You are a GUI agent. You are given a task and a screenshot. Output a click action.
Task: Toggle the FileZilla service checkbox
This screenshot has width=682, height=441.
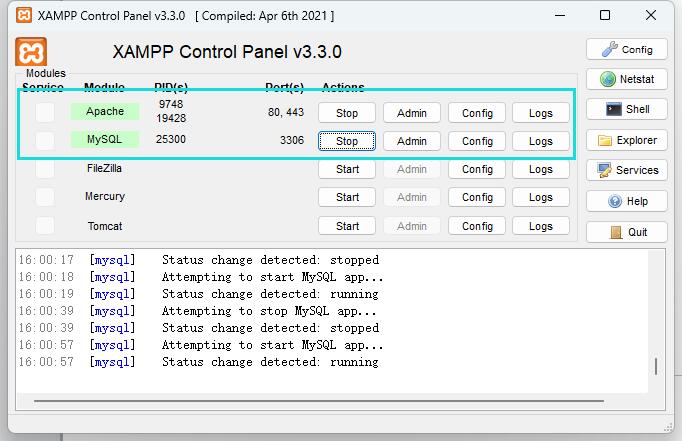click(45, 169)
